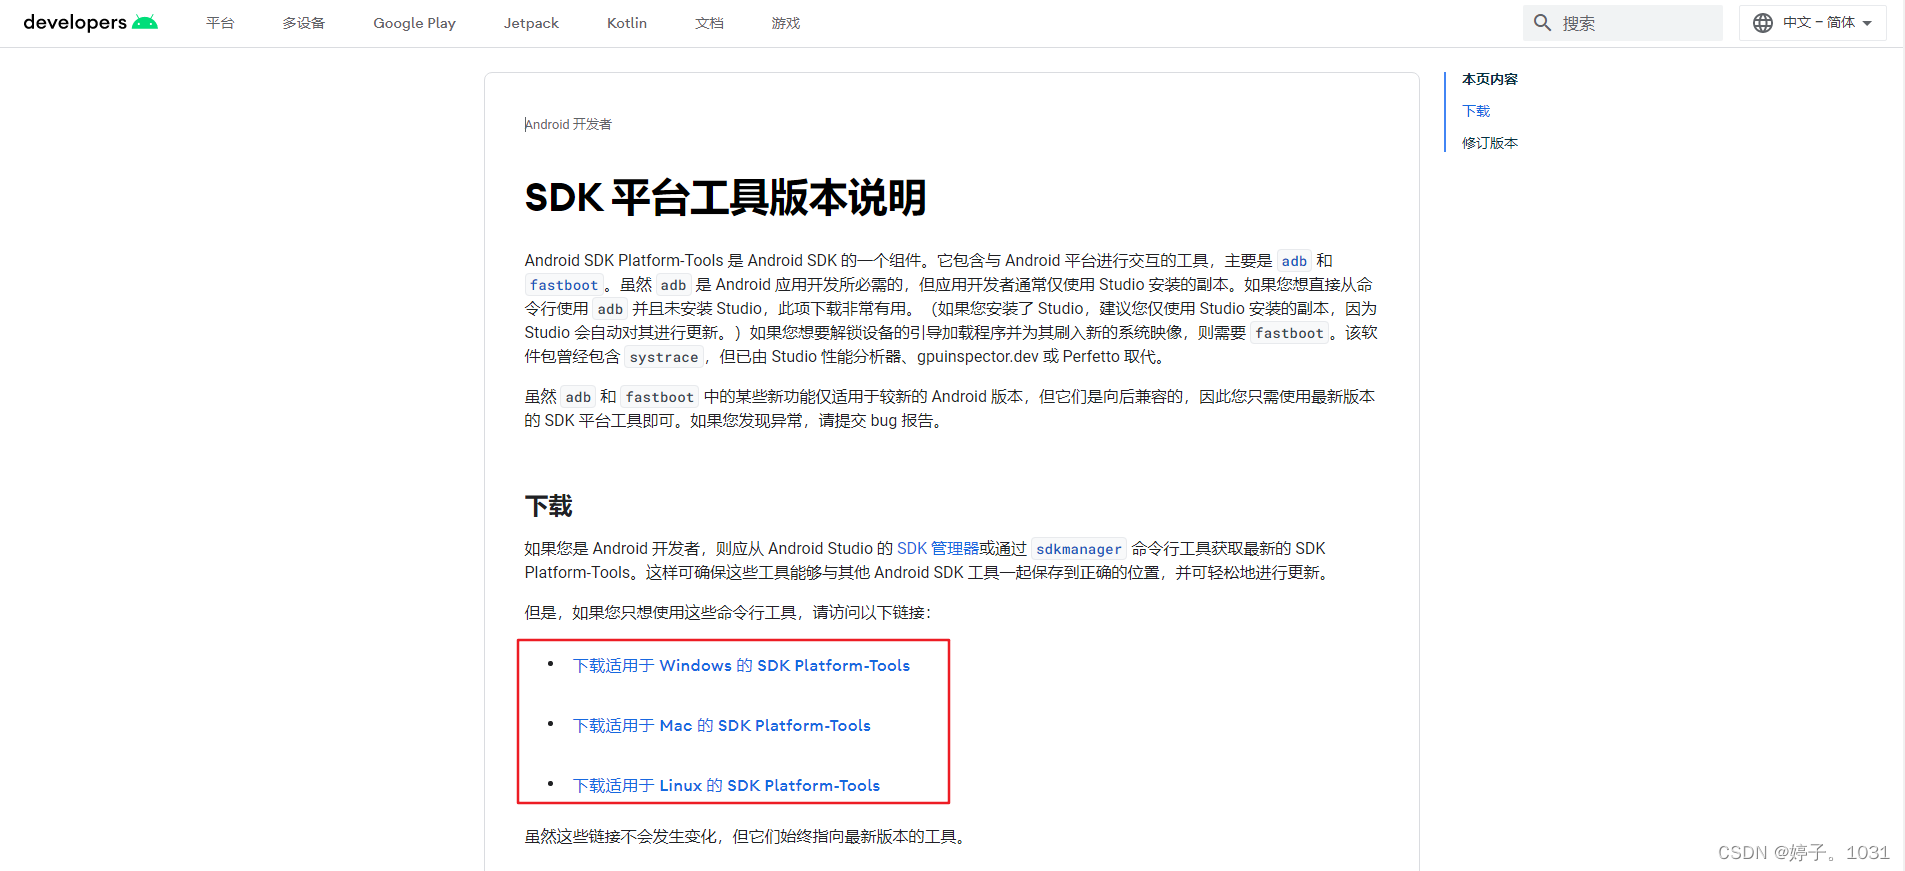This screenshot has height=871, width=1905.
Task: Open the 中文 – 简体 language dropdown
Action: [1813, 23]
